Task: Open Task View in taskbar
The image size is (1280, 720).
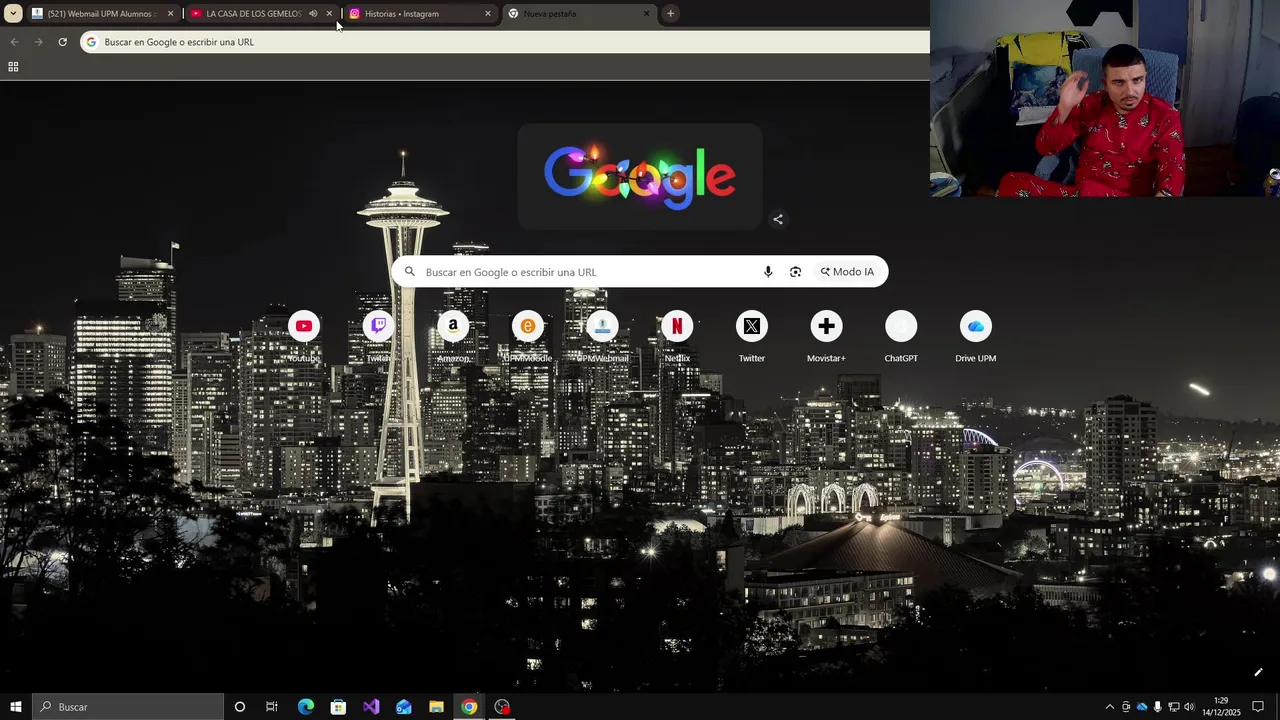Action: 272,707
